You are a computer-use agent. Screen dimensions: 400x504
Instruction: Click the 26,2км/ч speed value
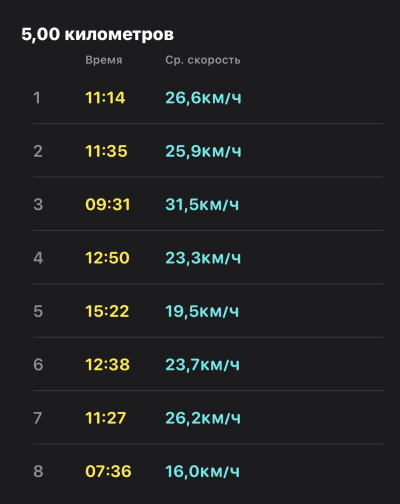(203, 418)
